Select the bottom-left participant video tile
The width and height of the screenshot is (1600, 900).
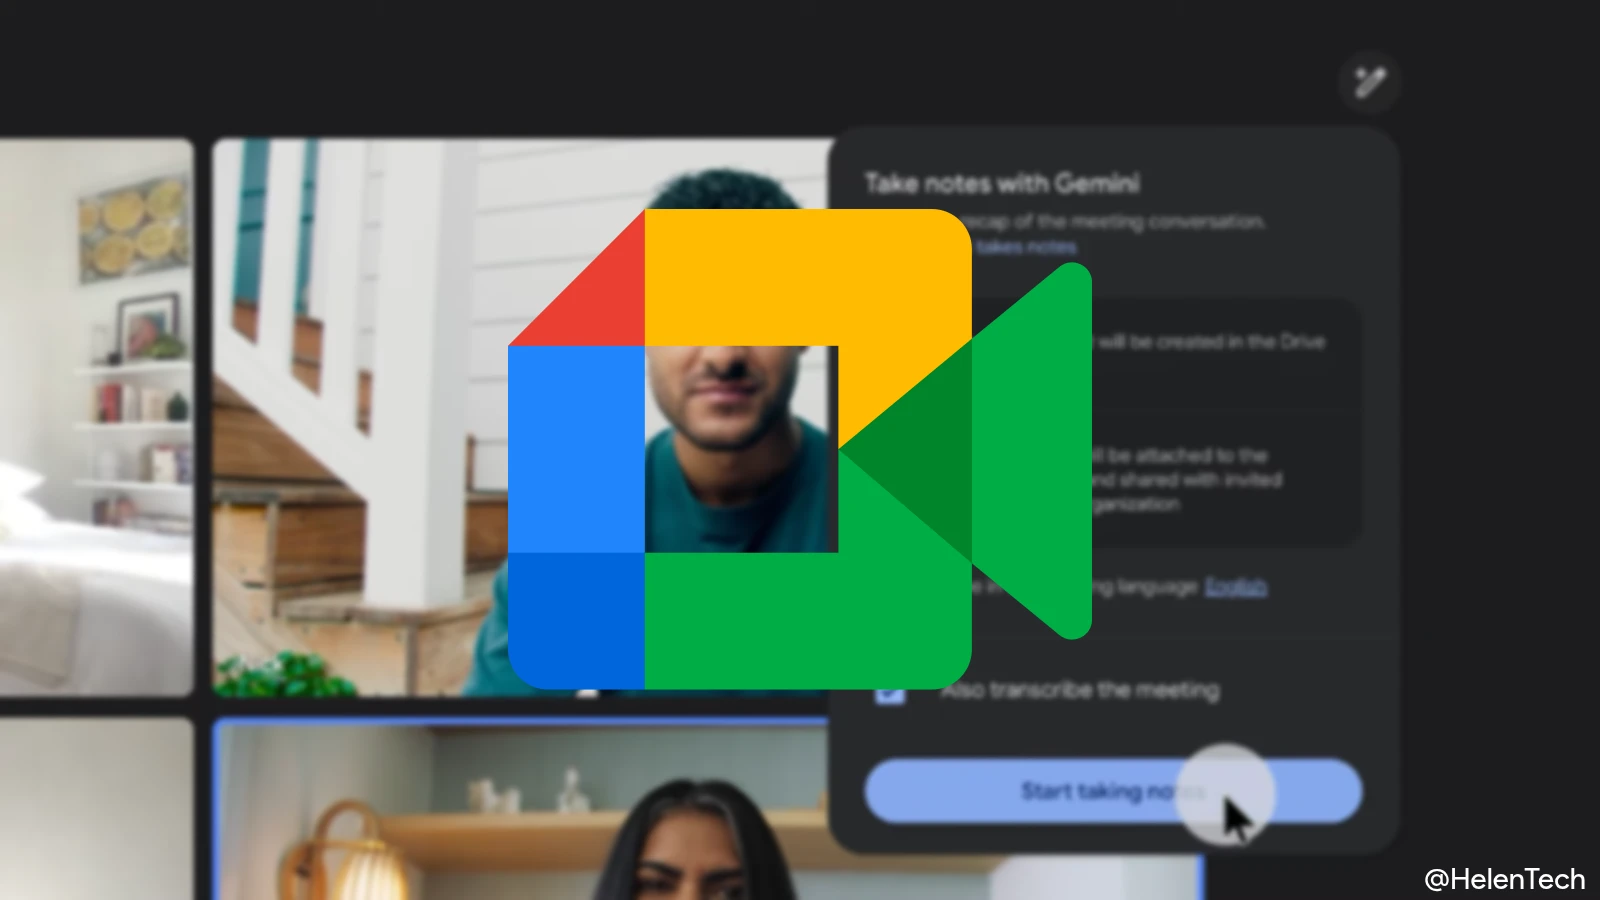(x=95, y=810)
